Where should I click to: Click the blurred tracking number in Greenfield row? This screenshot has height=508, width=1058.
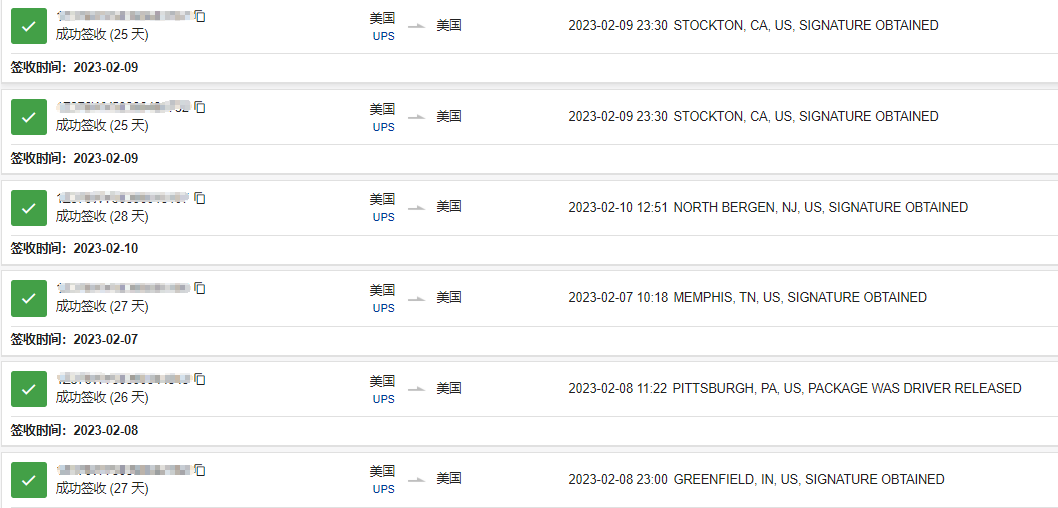click(123, 469)
